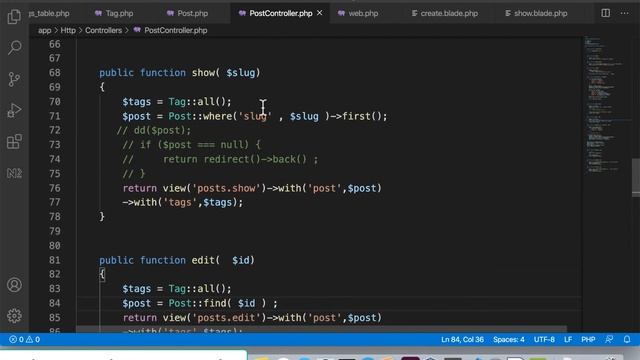Click '->with('tags',$tags);' on line 77
The height and width of the screenshot is (360, 640).
pos(182,202)
